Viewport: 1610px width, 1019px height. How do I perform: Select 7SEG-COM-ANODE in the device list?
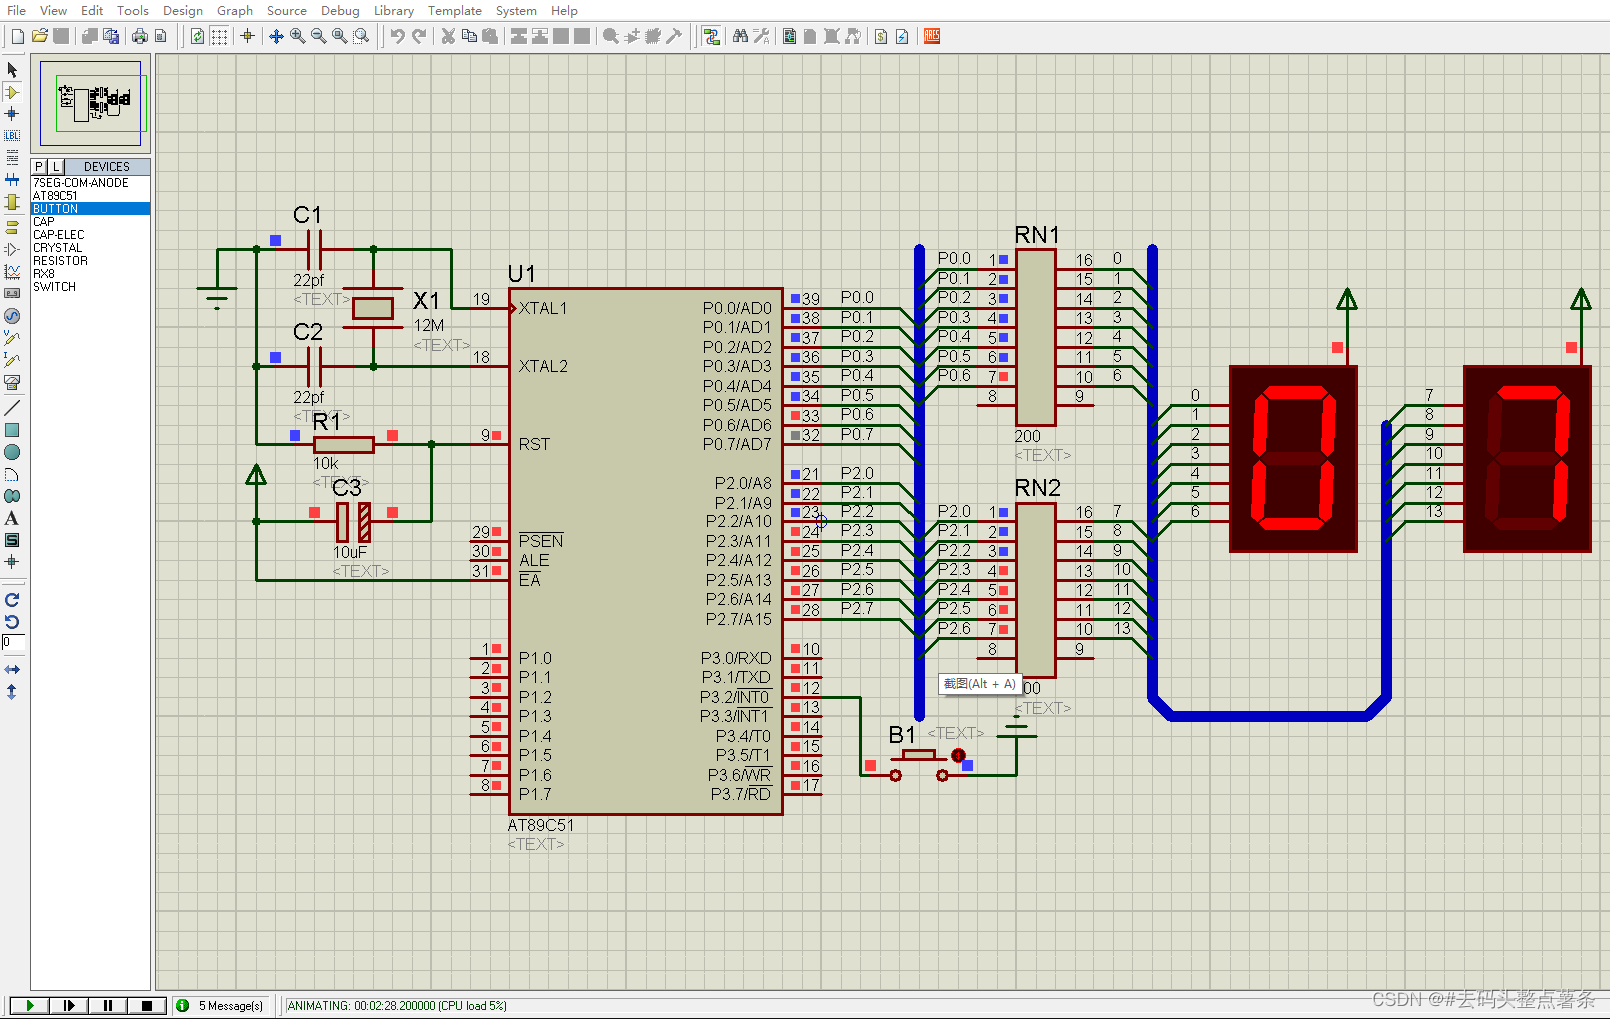[x=90, y=183]
